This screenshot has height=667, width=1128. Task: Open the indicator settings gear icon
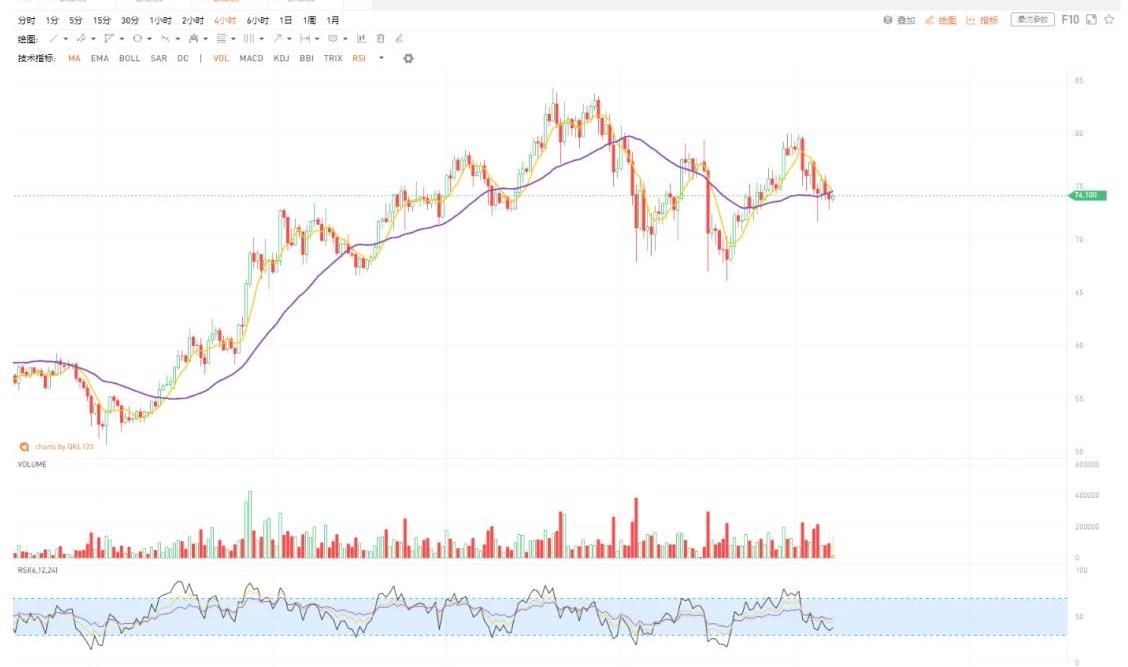[408, 58]
